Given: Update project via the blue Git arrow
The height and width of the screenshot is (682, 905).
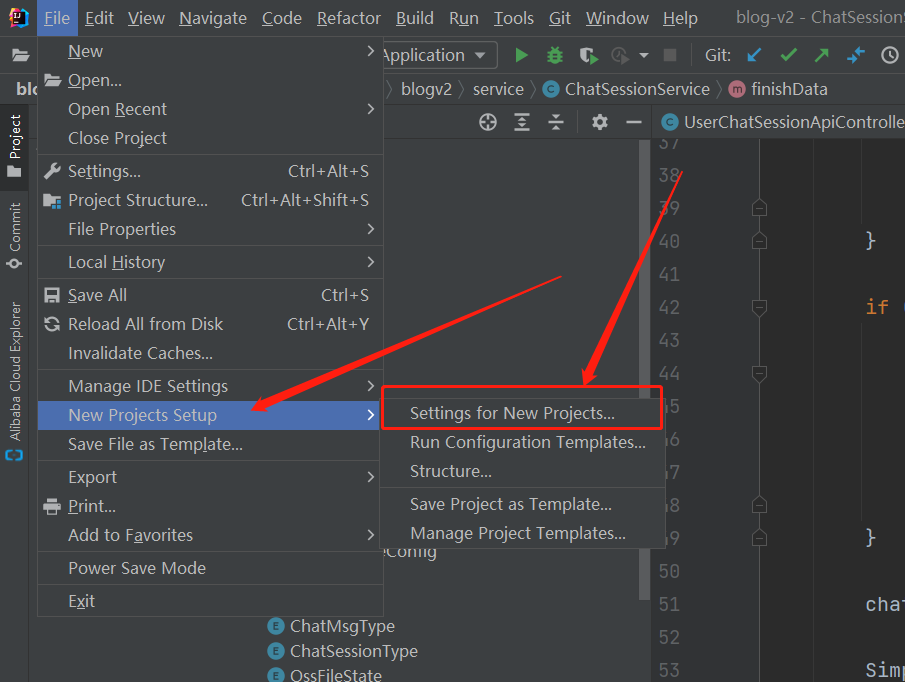Looking at the screenshot, I should [x=753, y=55].
